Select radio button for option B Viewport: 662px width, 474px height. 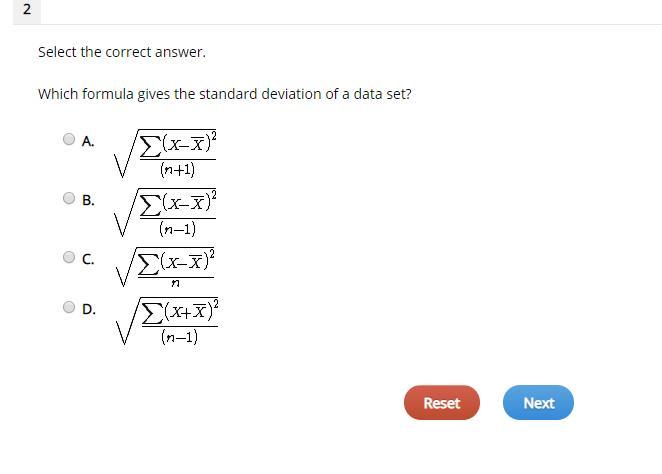[69, 199]
